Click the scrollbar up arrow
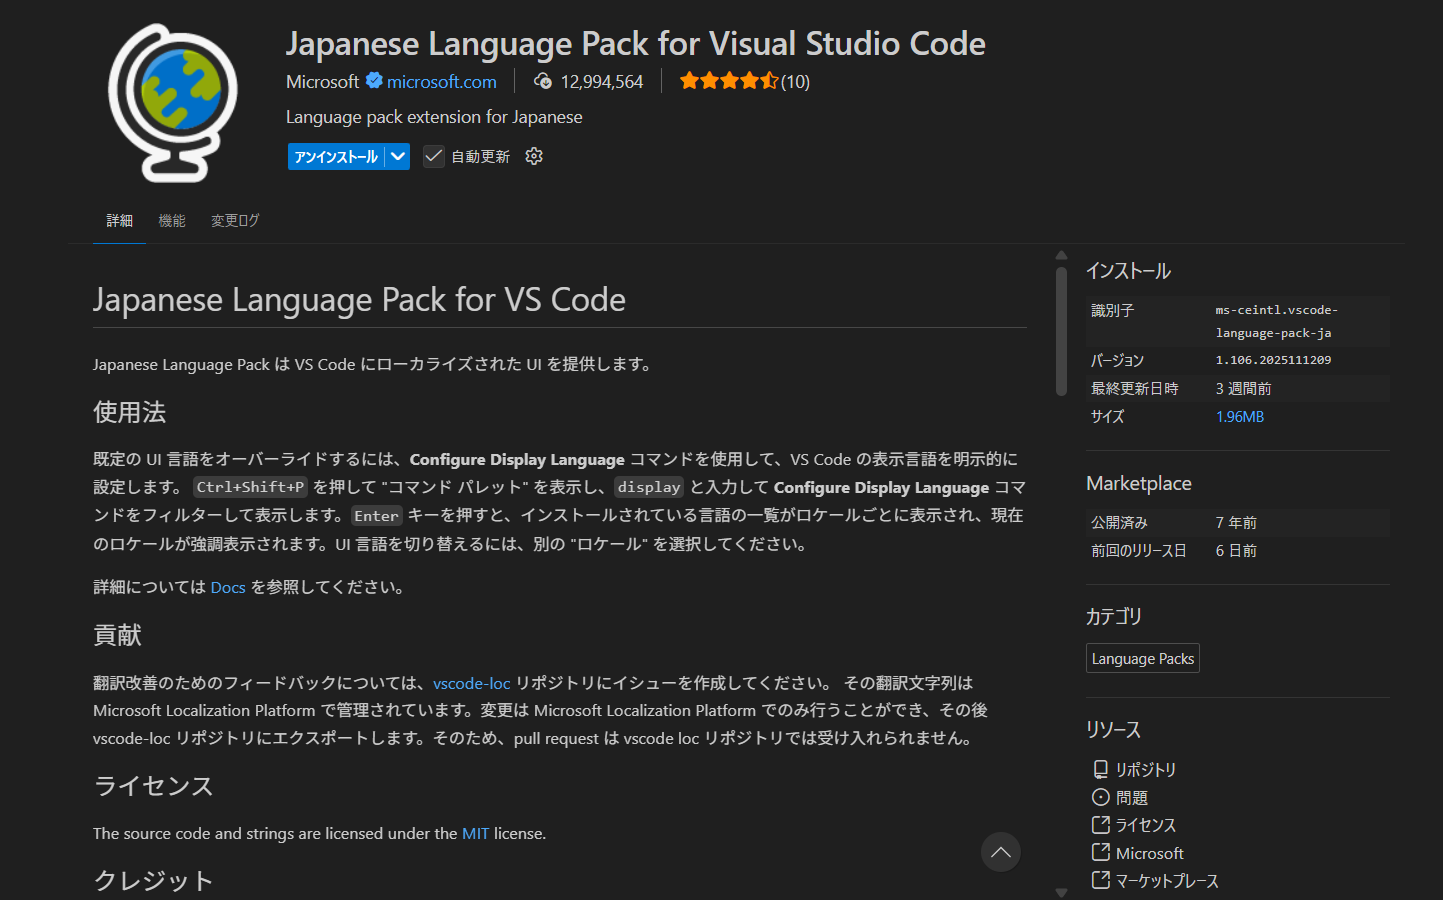The image size is (1443, 900). 1061,255
